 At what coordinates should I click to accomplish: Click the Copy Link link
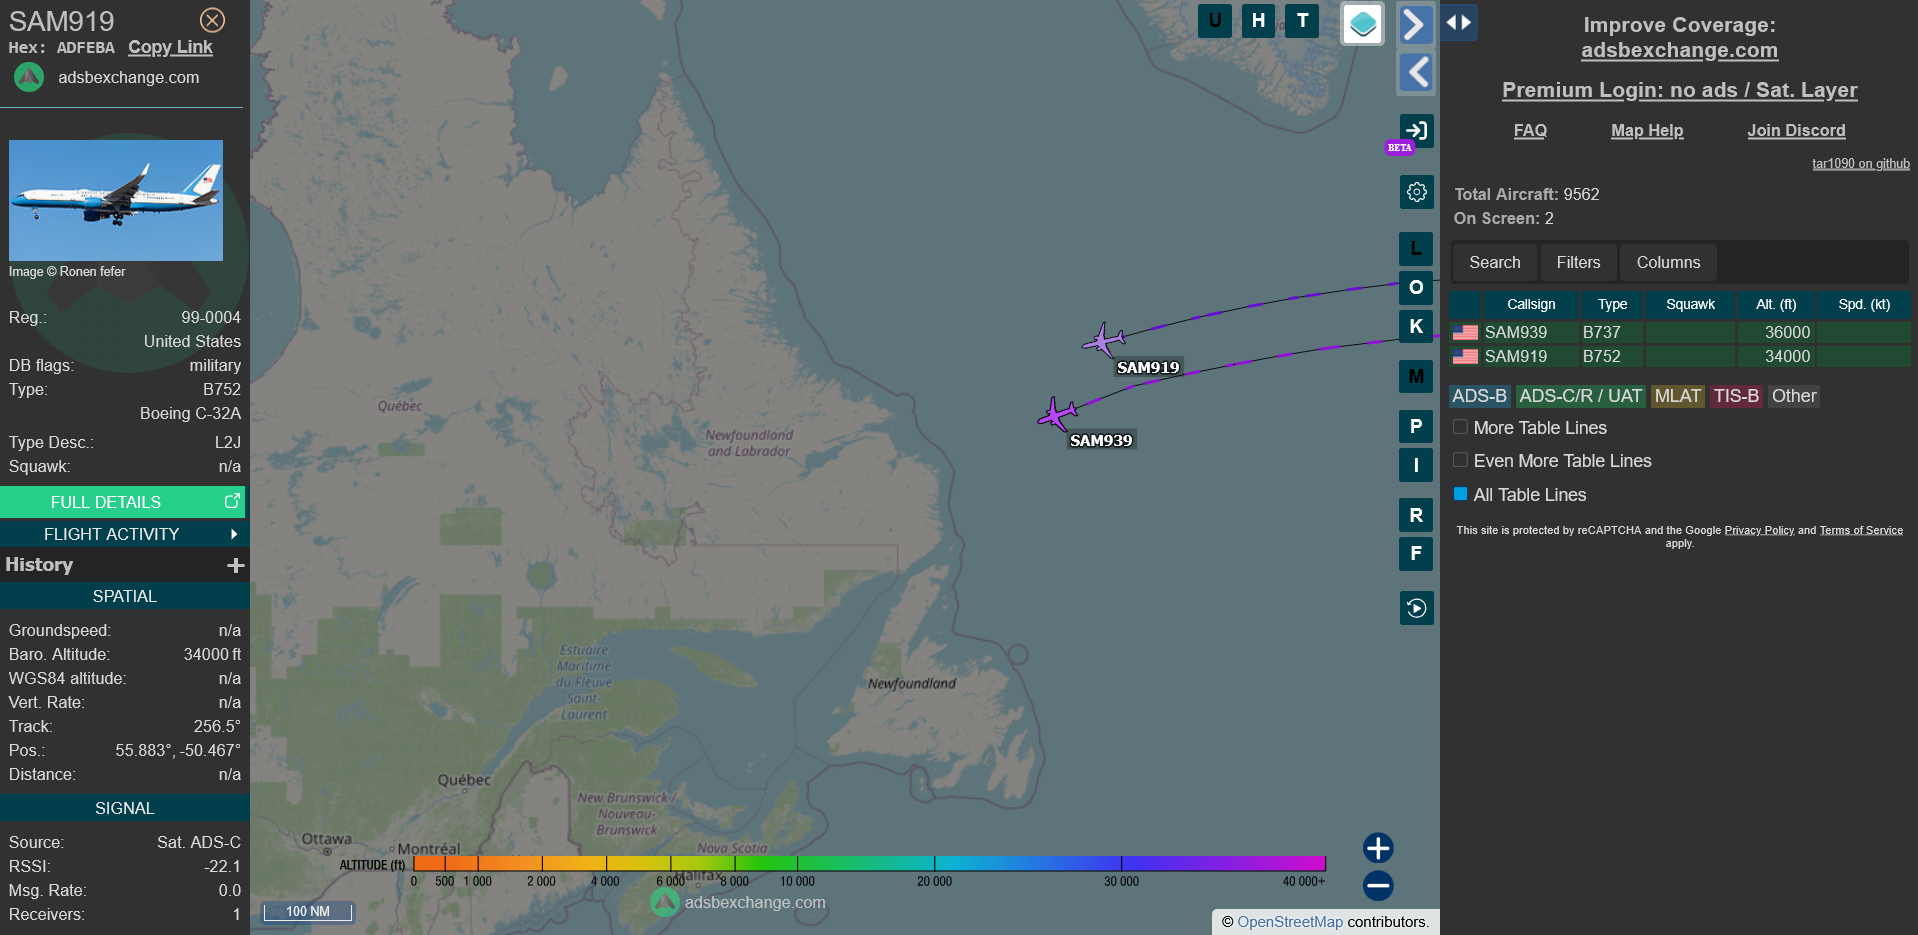[170, 47]
